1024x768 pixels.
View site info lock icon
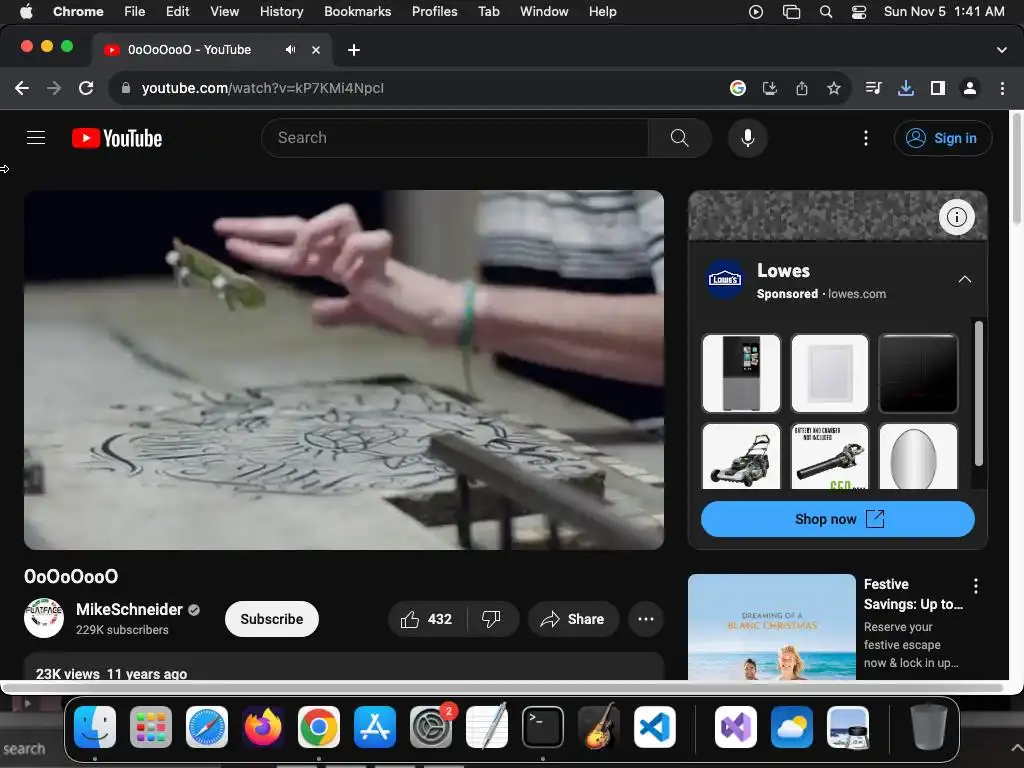click(x=126, y=88)
